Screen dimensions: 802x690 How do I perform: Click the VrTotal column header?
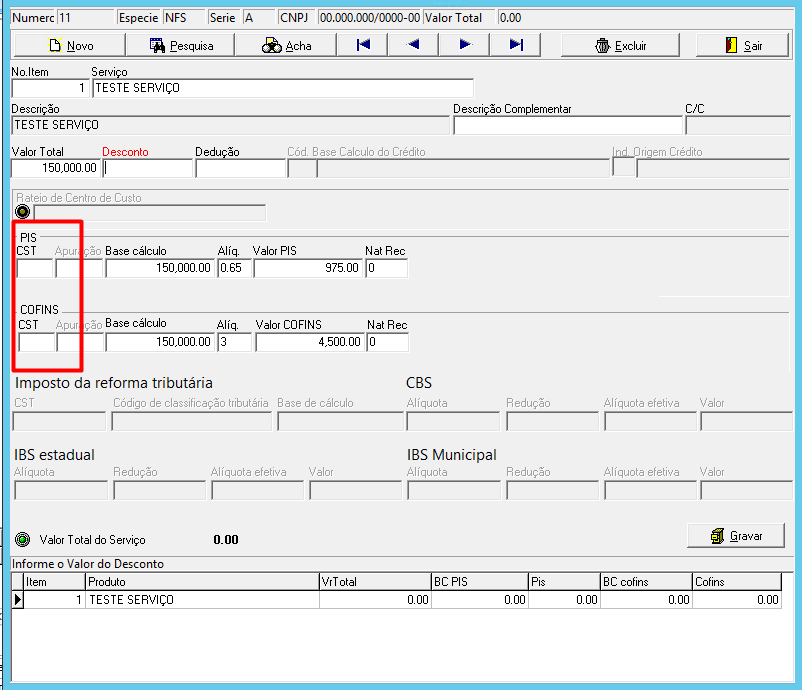(x=375, y=582)
